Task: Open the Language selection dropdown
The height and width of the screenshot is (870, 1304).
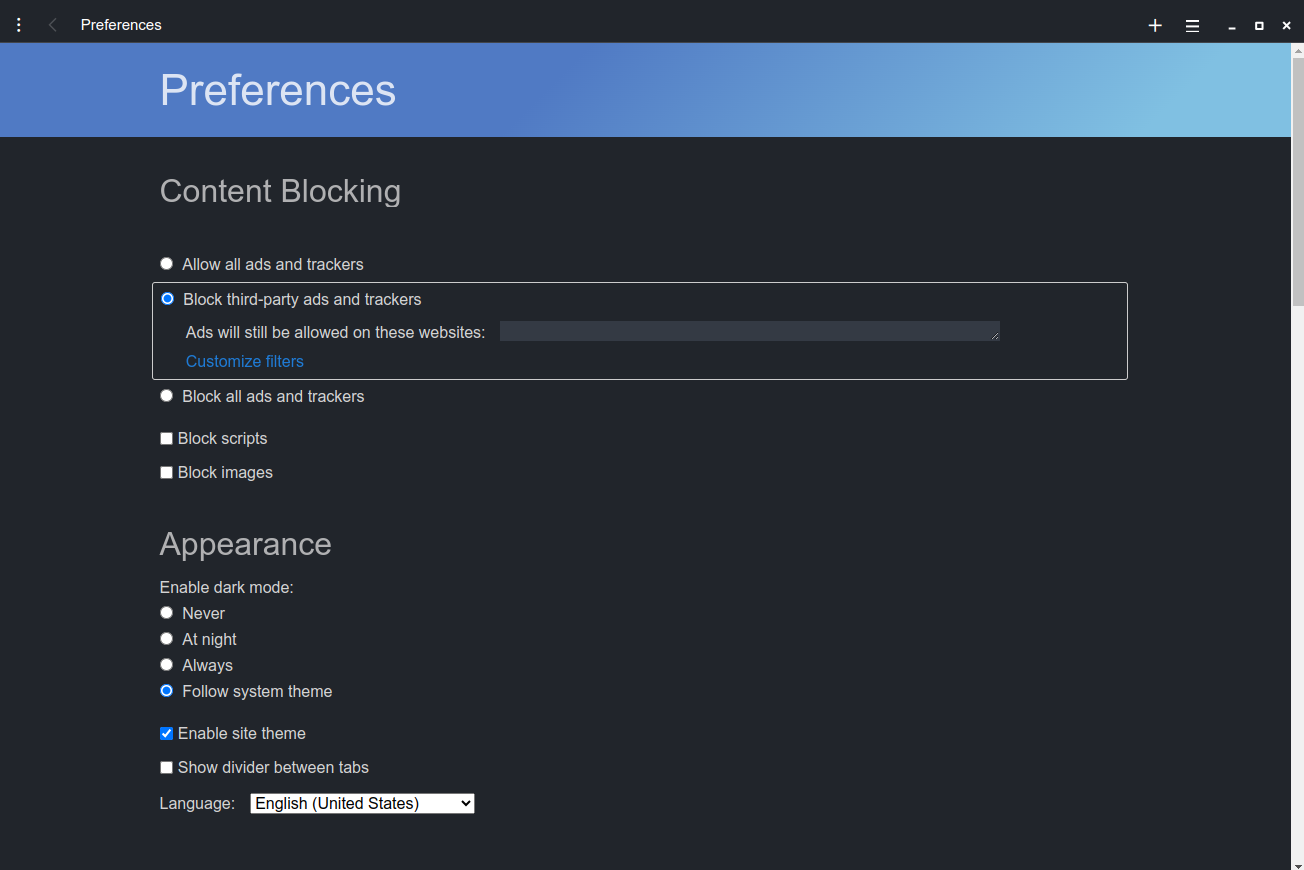Action: pos(361,803)
